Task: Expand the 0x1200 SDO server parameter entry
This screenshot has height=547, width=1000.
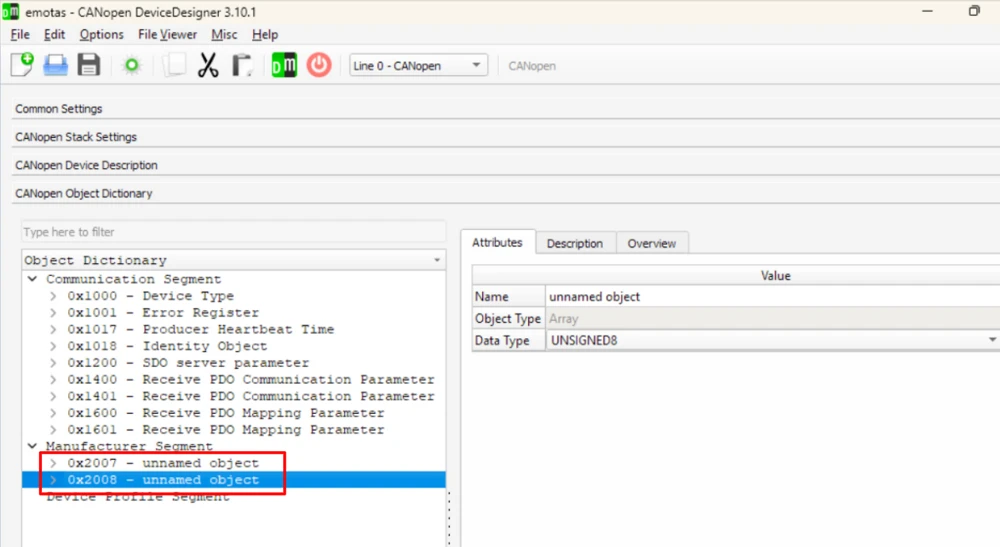Action: (x=54, y=362)
